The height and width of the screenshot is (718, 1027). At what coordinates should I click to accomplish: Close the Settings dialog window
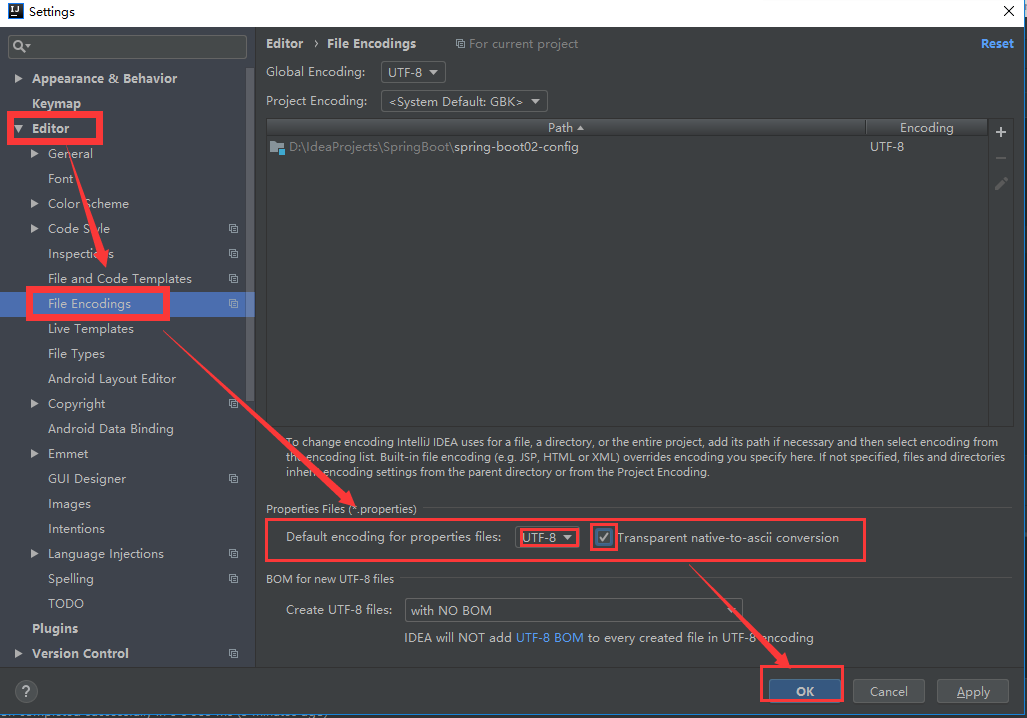1009,11
